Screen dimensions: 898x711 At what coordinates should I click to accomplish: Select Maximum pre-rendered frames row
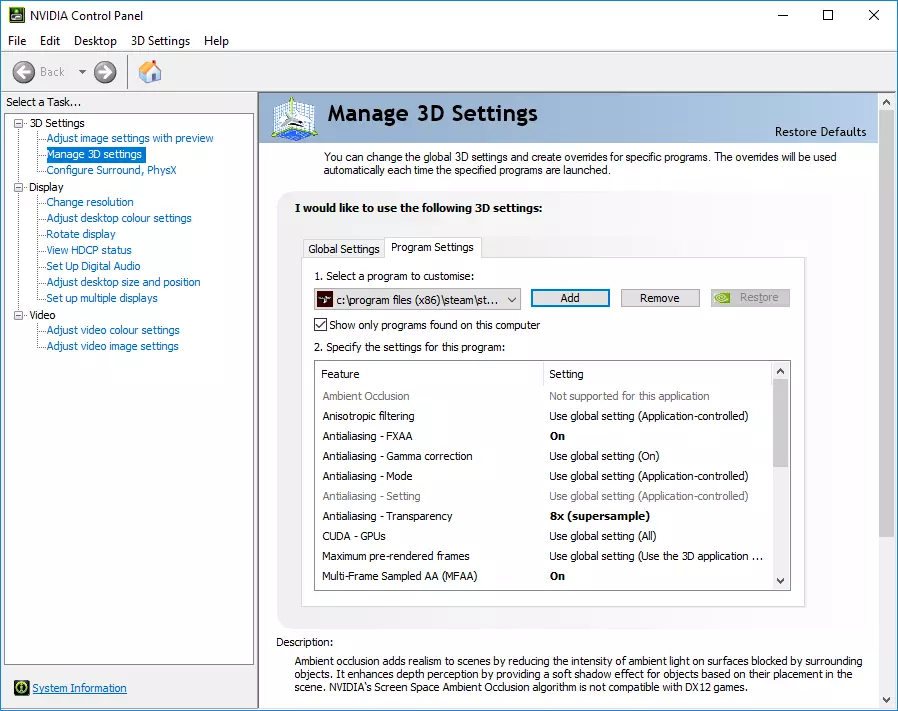[x=543, y=556]
